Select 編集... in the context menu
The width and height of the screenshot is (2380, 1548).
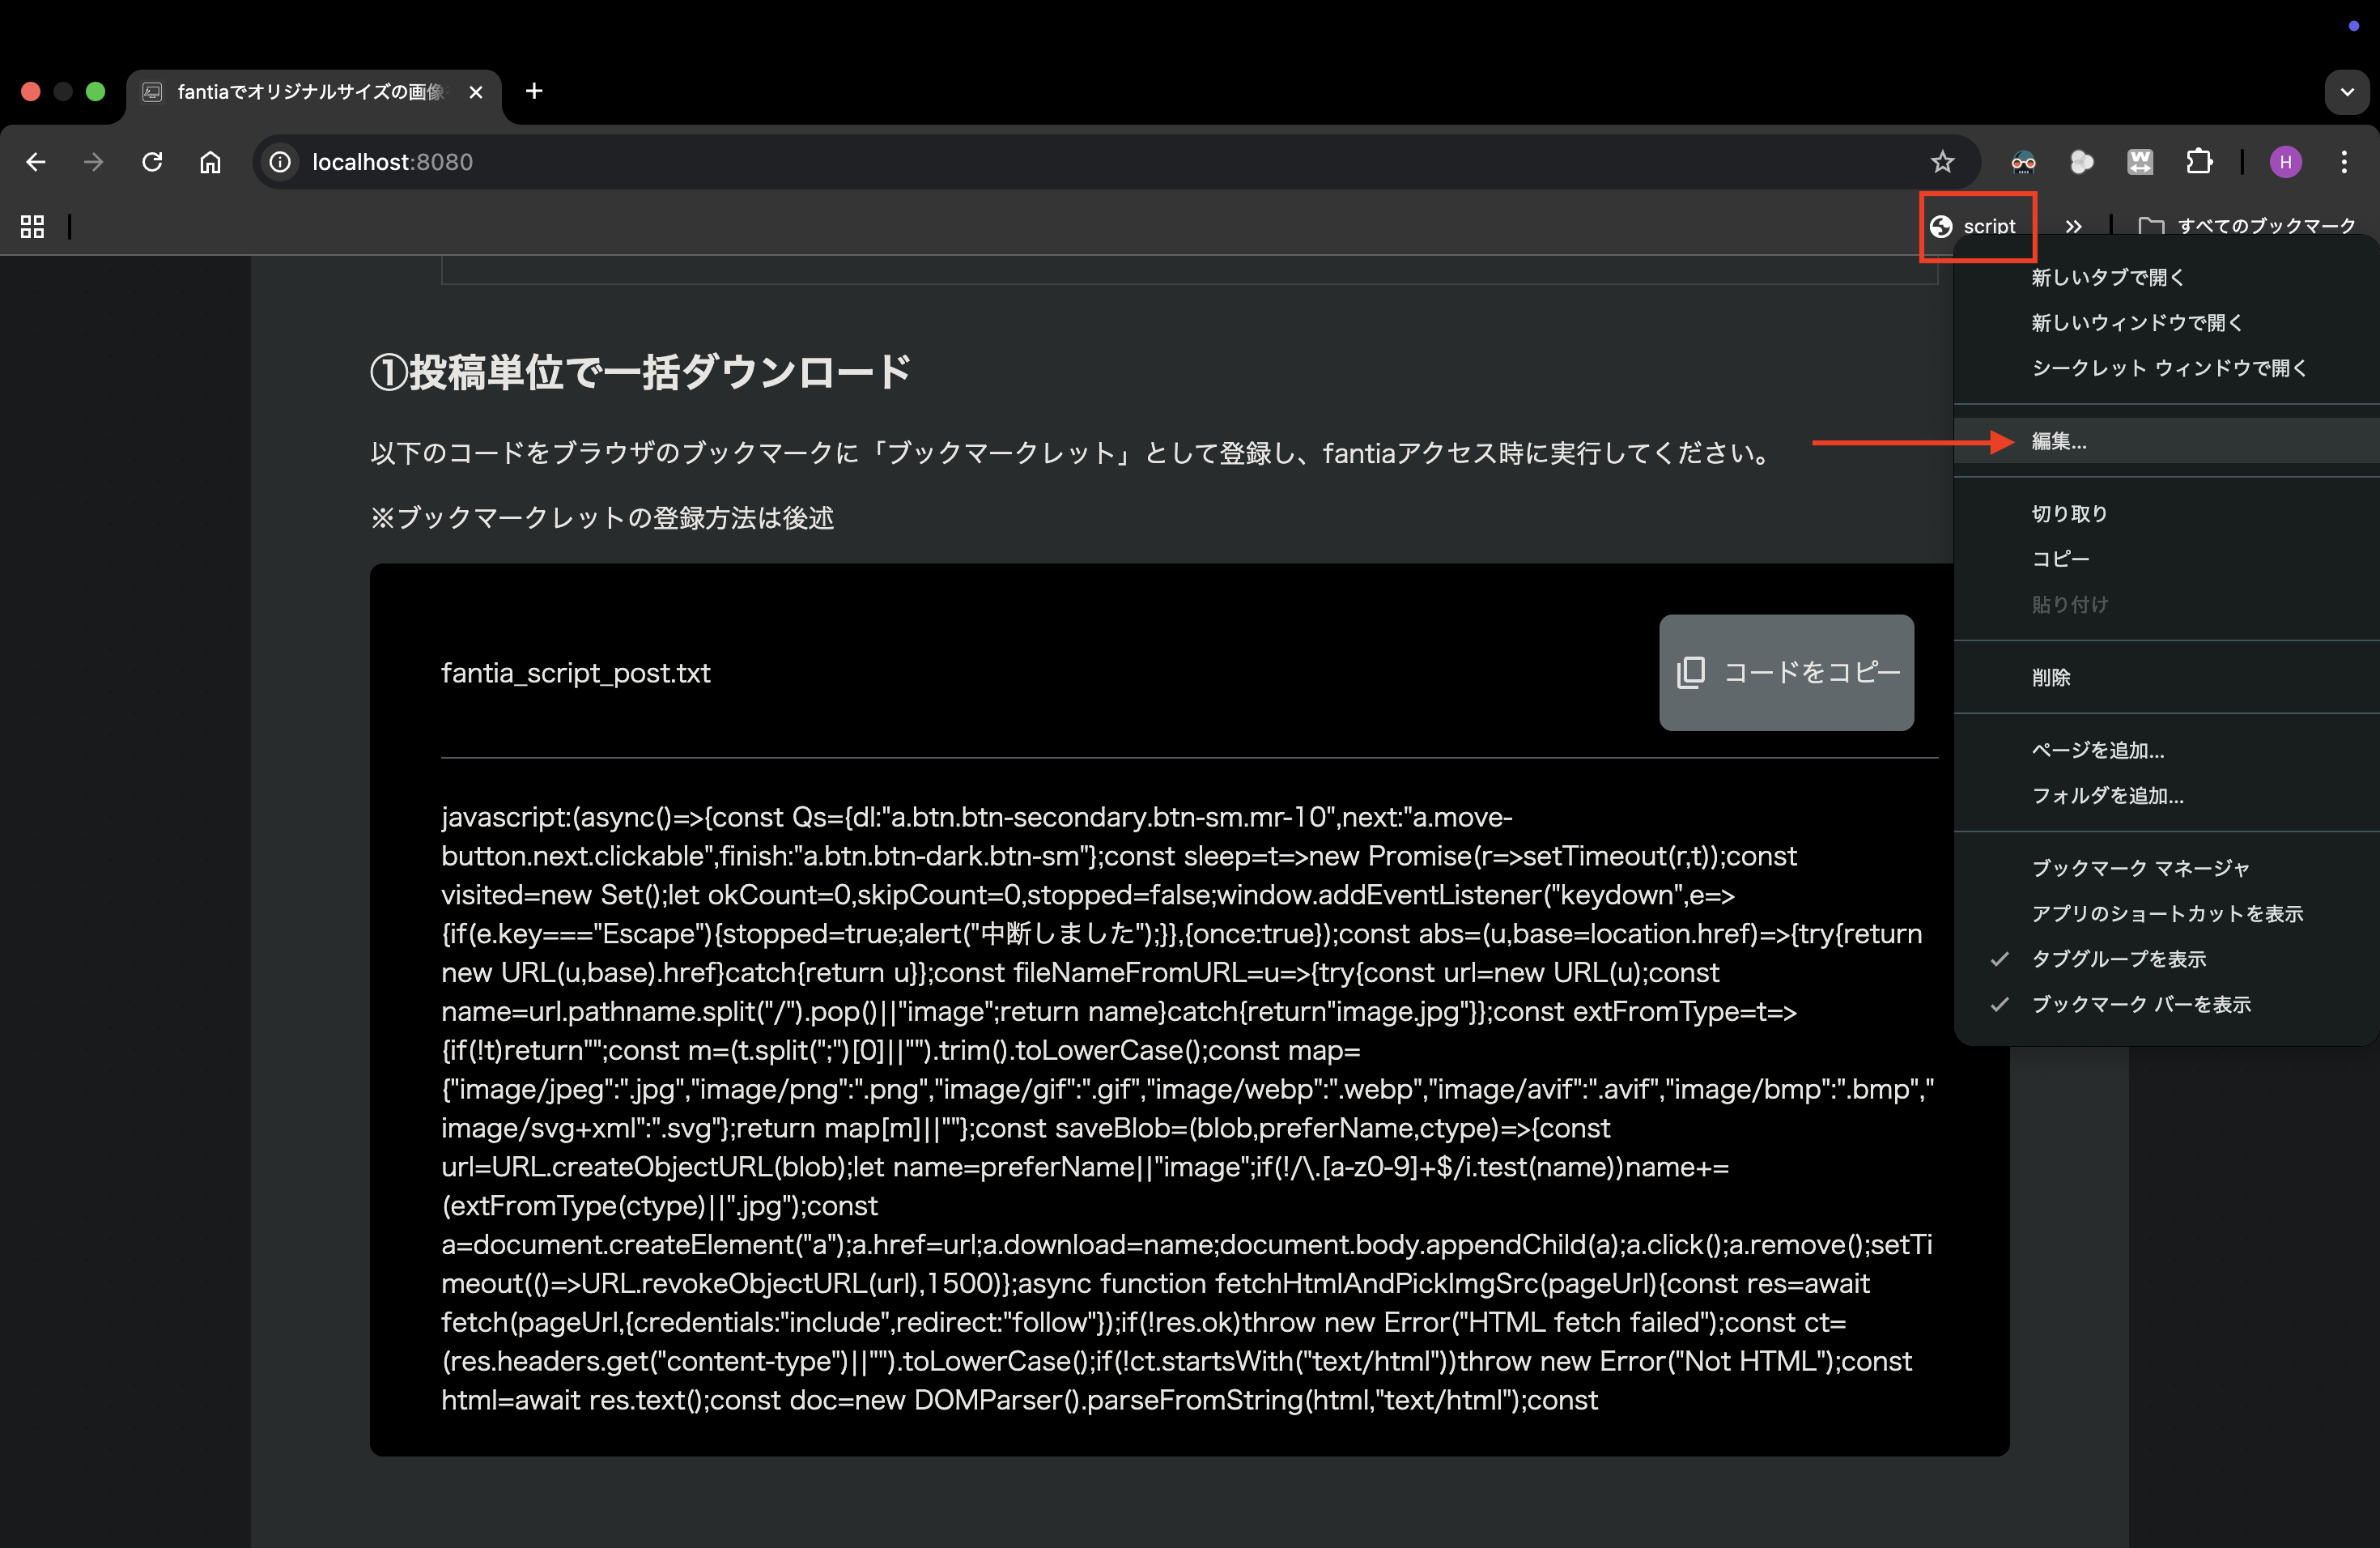[x=2059, y=442]
